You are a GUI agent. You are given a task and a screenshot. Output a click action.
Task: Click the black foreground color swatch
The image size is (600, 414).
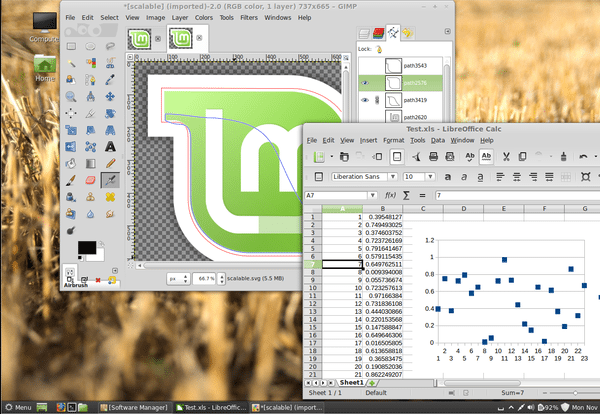87,248
